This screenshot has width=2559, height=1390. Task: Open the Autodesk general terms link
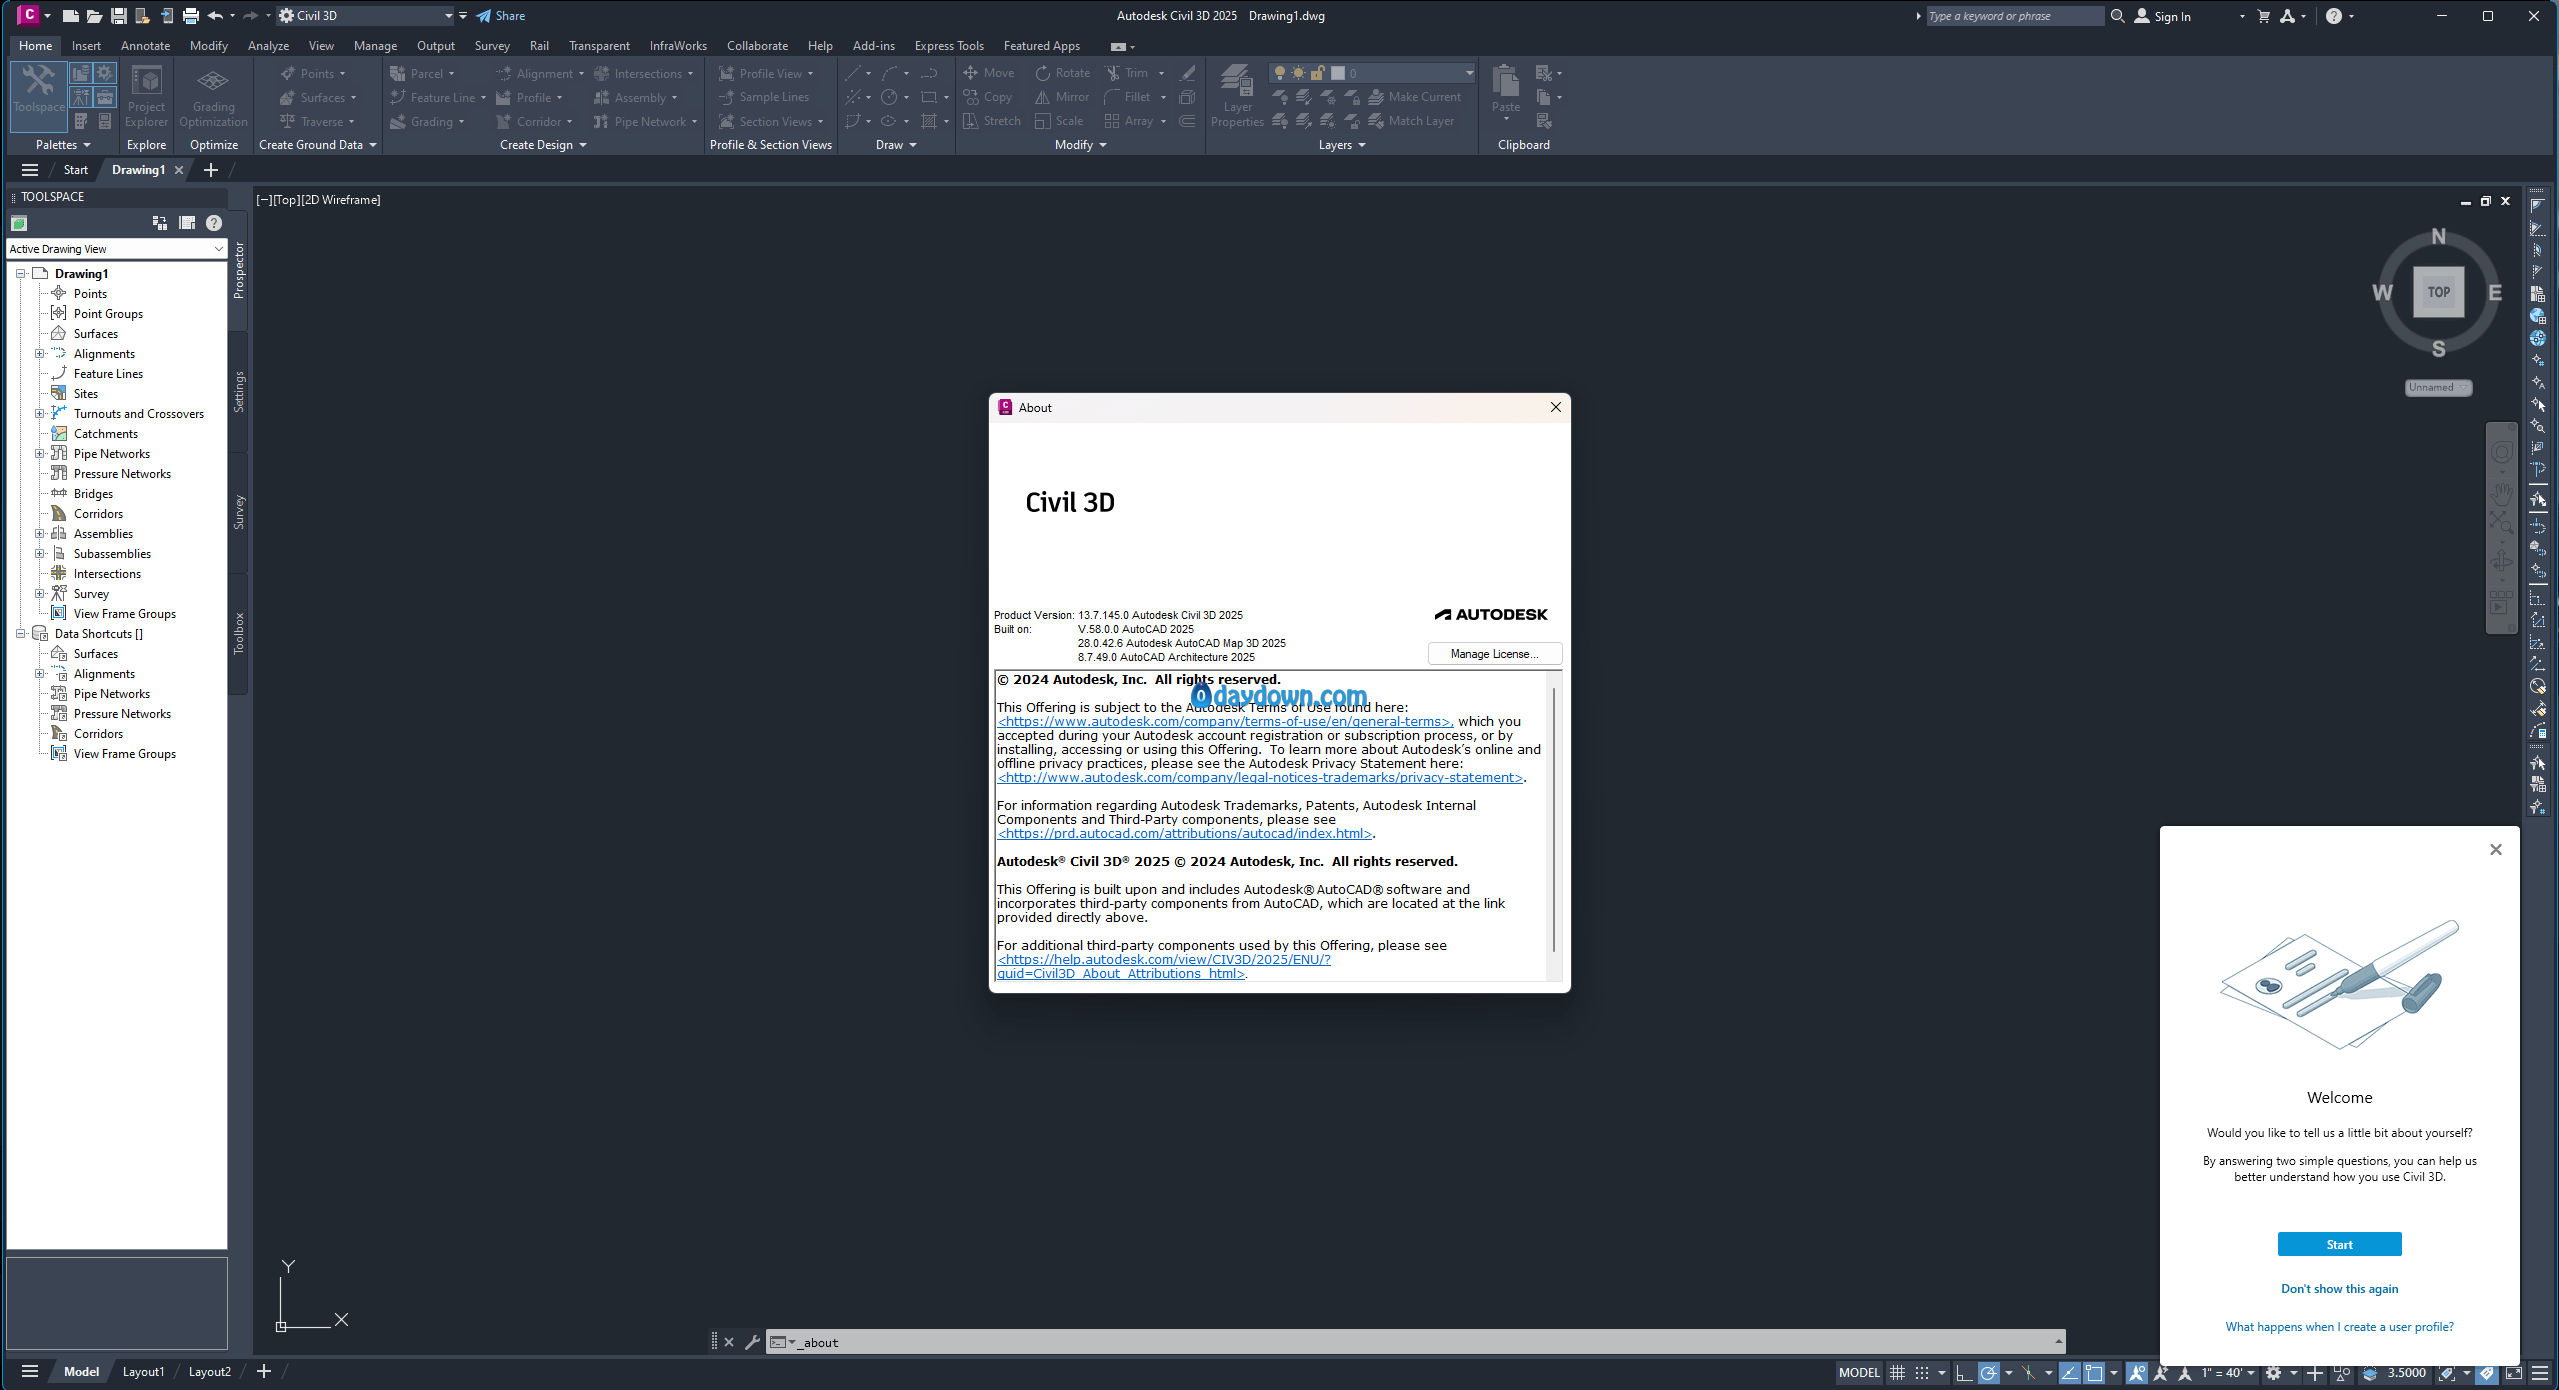1224,722
